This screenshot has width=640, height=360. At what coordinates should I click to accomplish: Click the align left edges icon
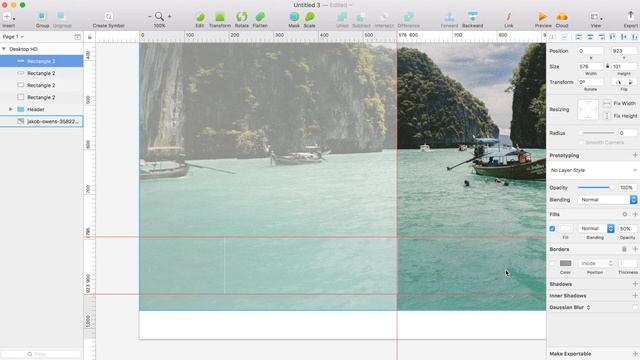click(x=578, y=37)
